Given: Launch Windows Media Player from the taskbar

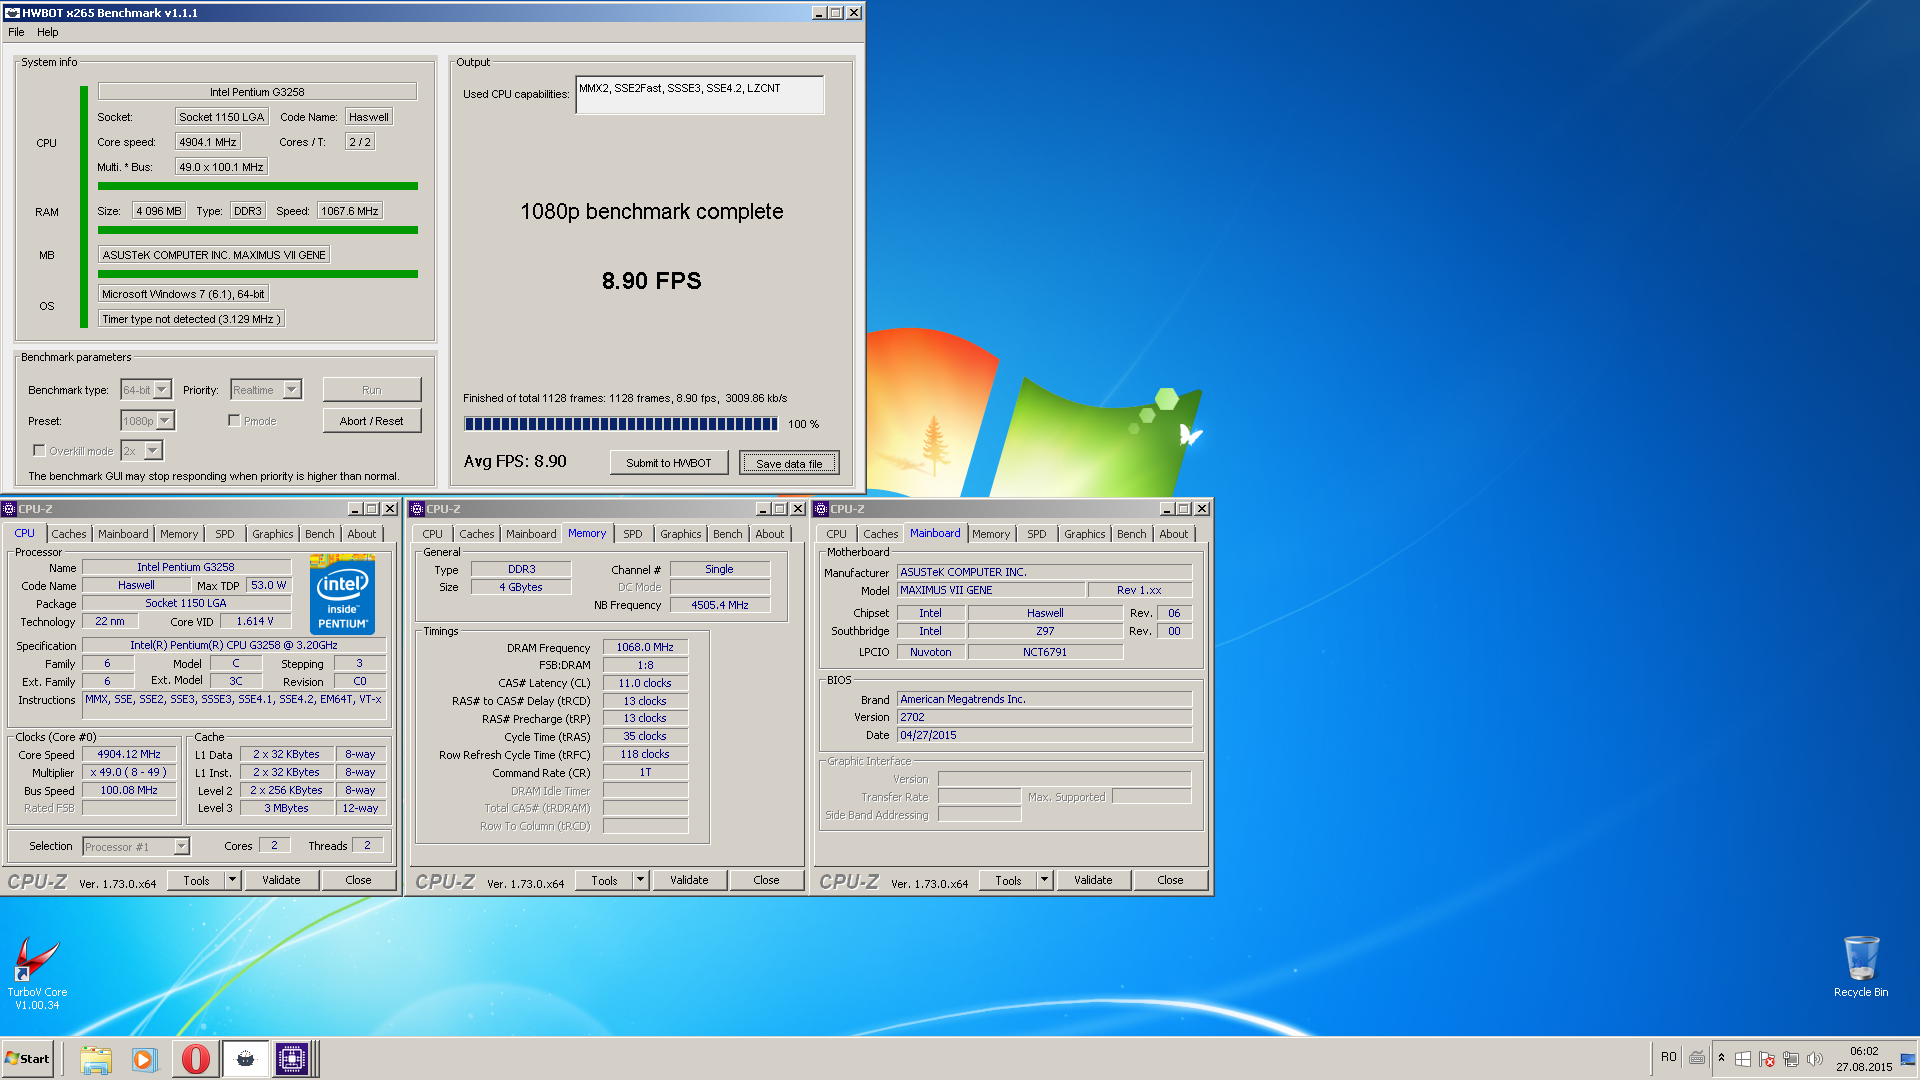Looking at the screenshot, I should point(145,1059).
